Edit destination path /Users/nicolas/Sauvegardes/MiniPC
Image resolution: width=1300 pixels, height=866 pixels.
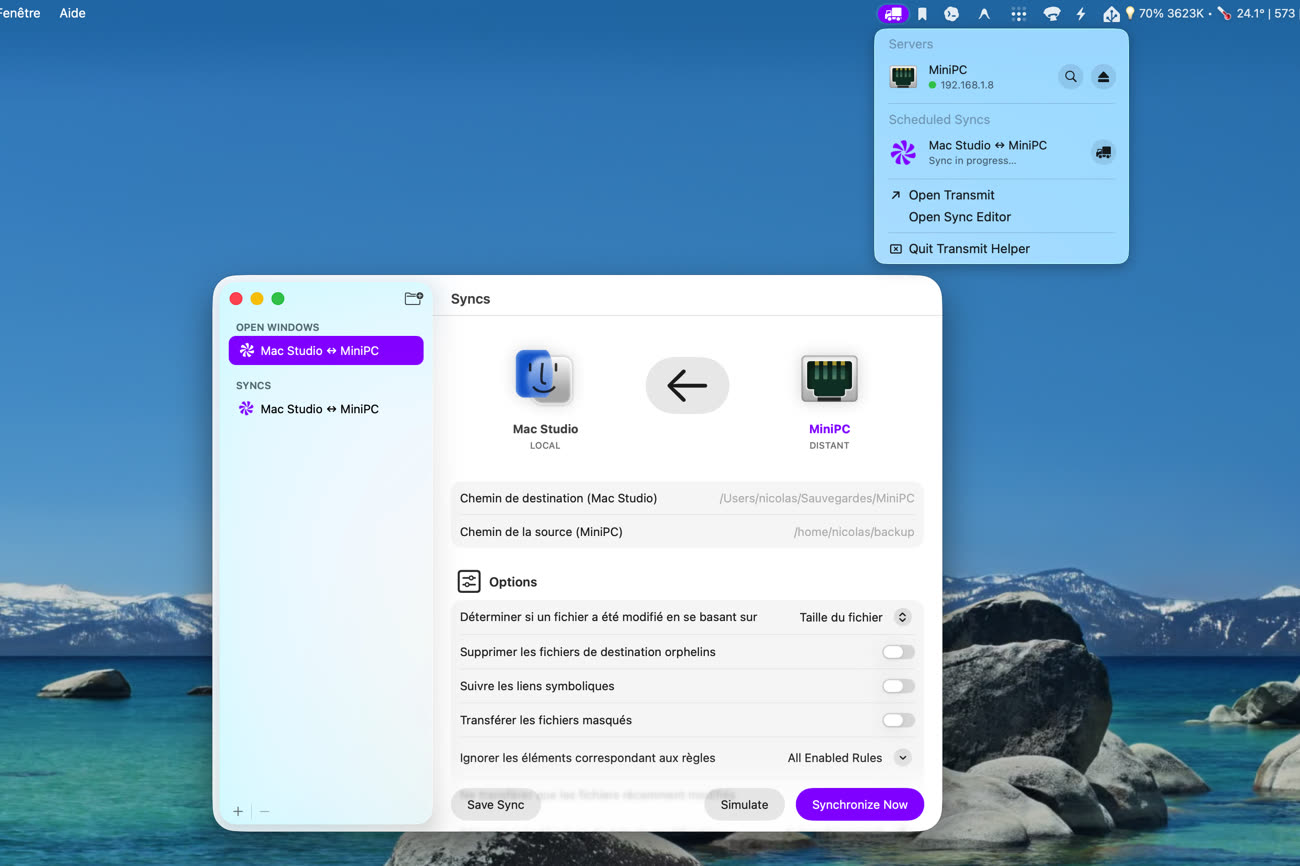coord(817,498)
